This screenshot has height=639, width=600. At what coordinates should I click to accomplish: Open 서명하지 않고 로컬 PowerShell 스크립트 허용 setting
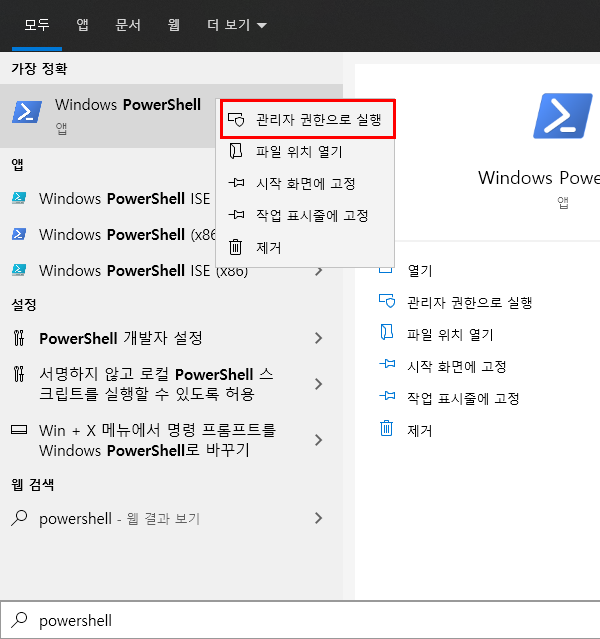[171, 384]
